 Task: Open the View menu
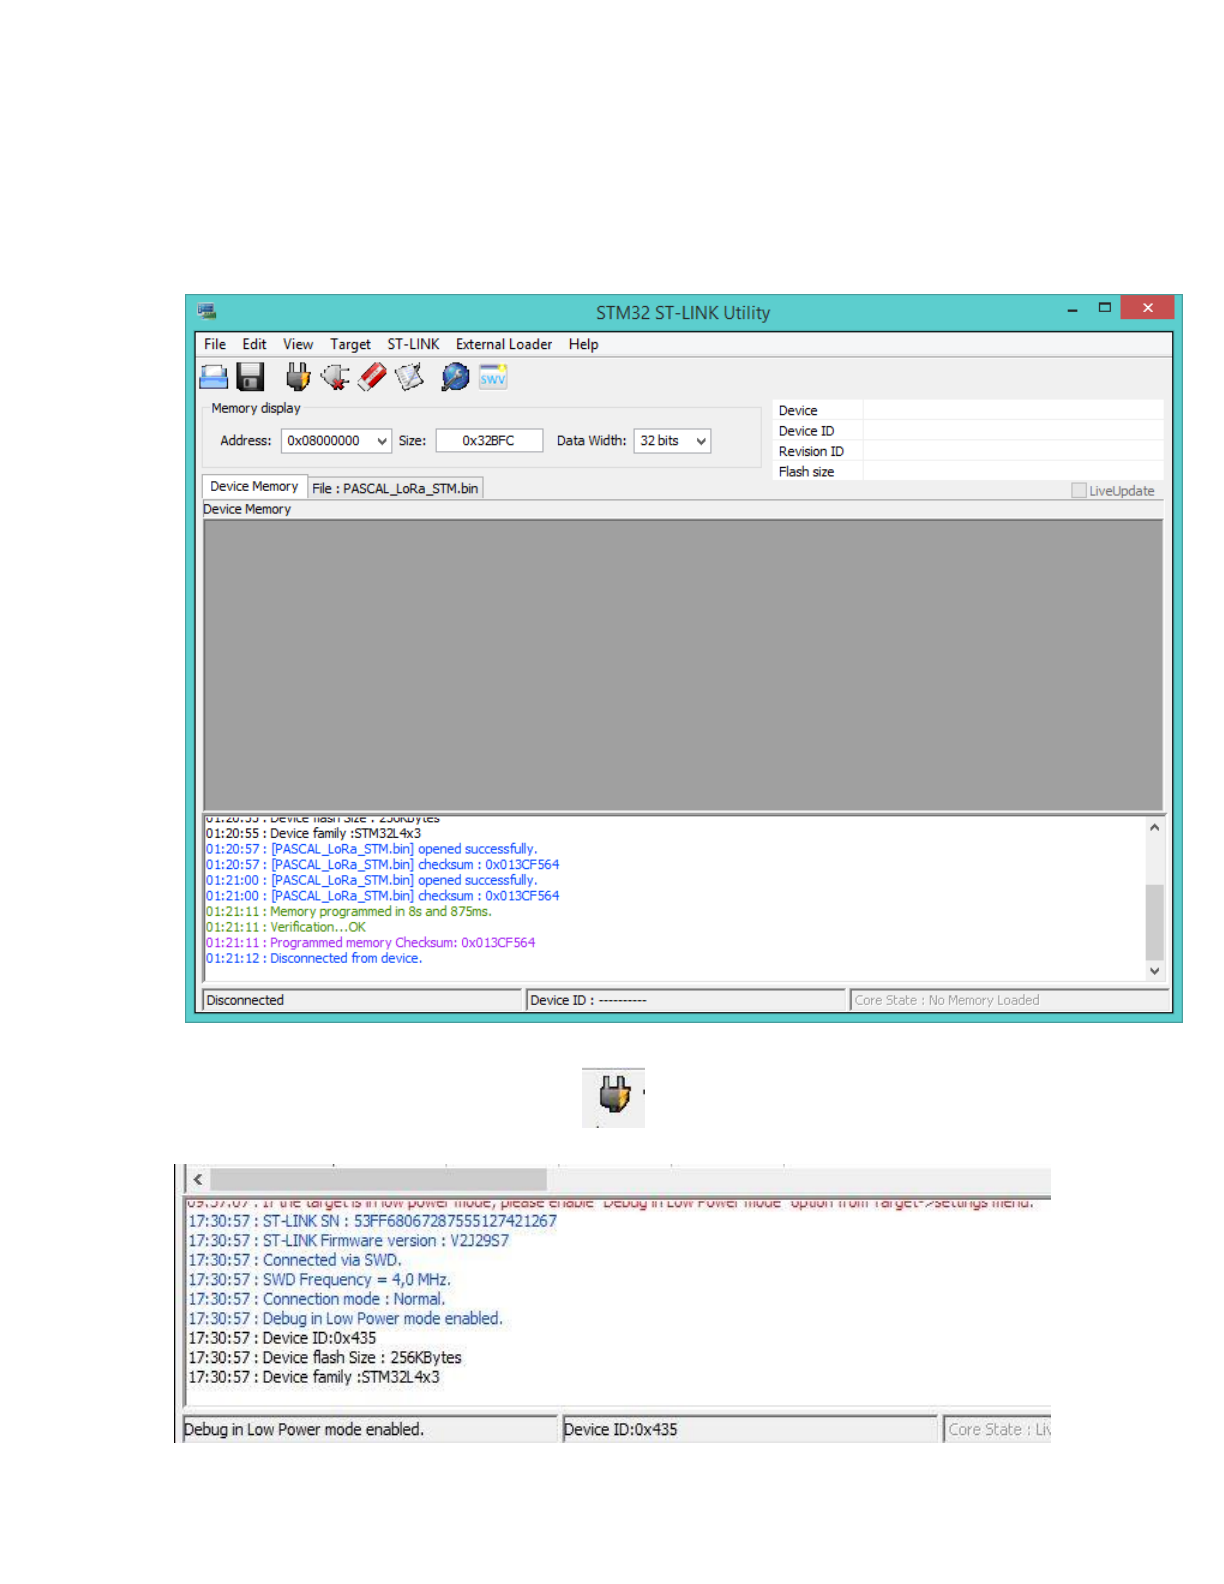click(298, 344)
